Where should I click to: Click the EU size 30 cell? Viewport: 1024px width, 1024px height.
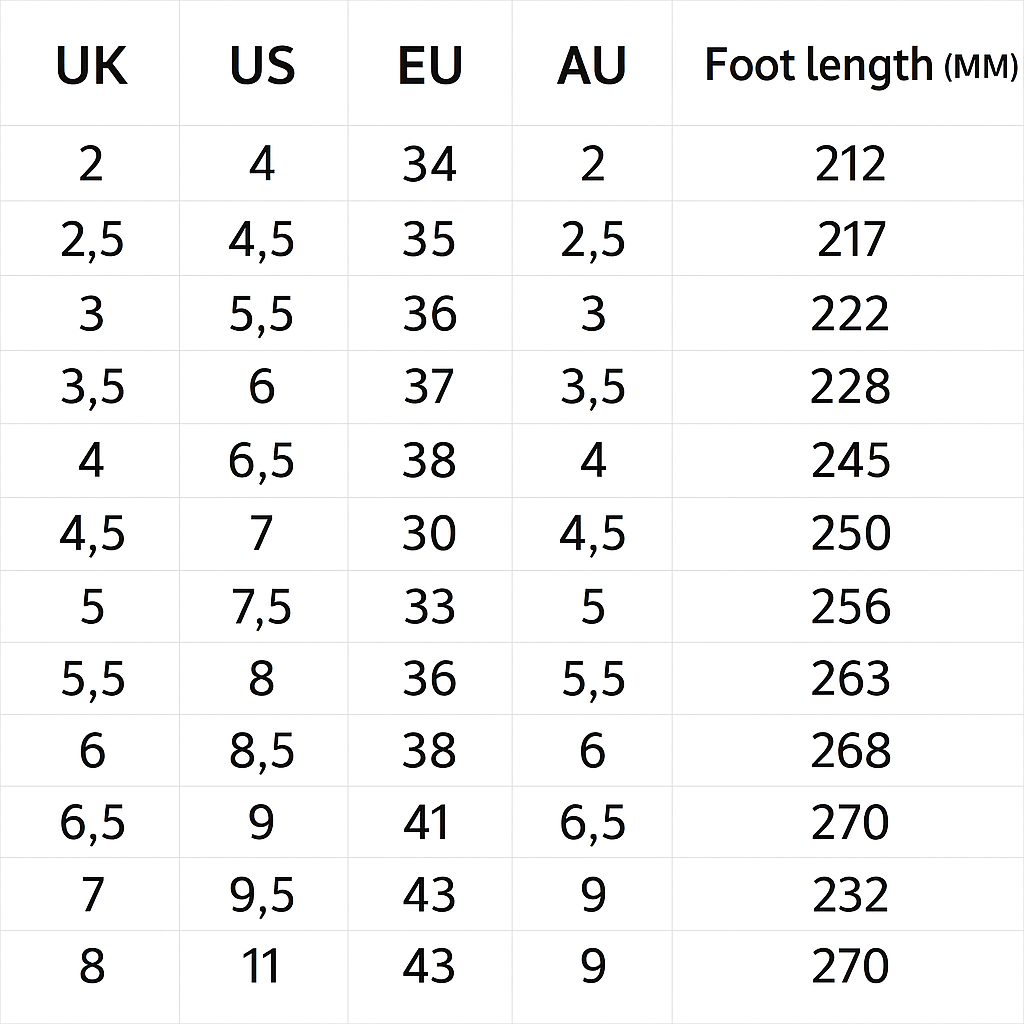(430, 533)
